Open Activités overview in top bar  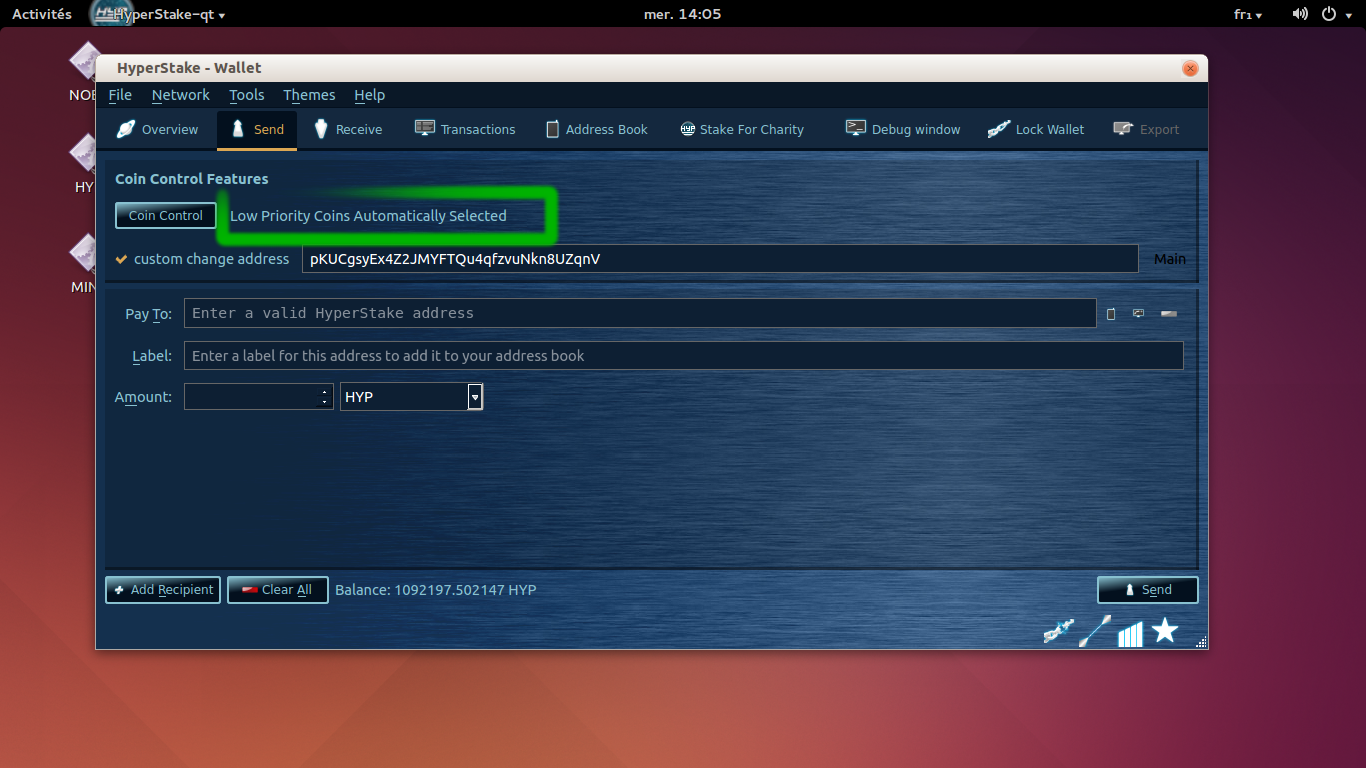coord(42,14)
